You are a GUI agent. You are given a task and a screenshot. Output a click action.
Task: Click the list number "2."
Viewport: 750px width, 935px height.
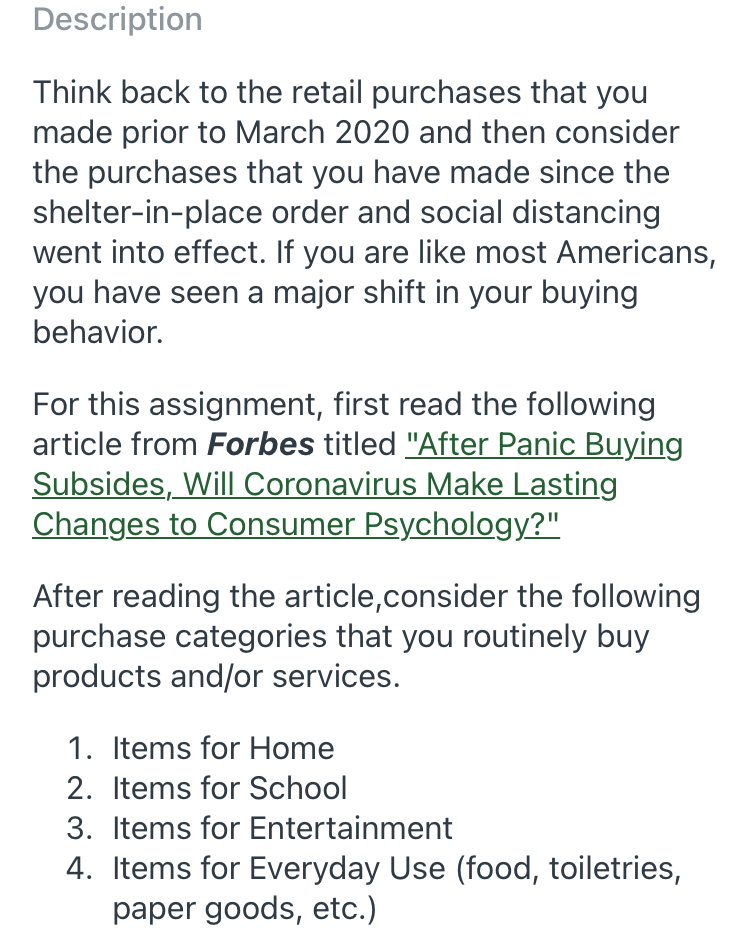pos(82,788)
